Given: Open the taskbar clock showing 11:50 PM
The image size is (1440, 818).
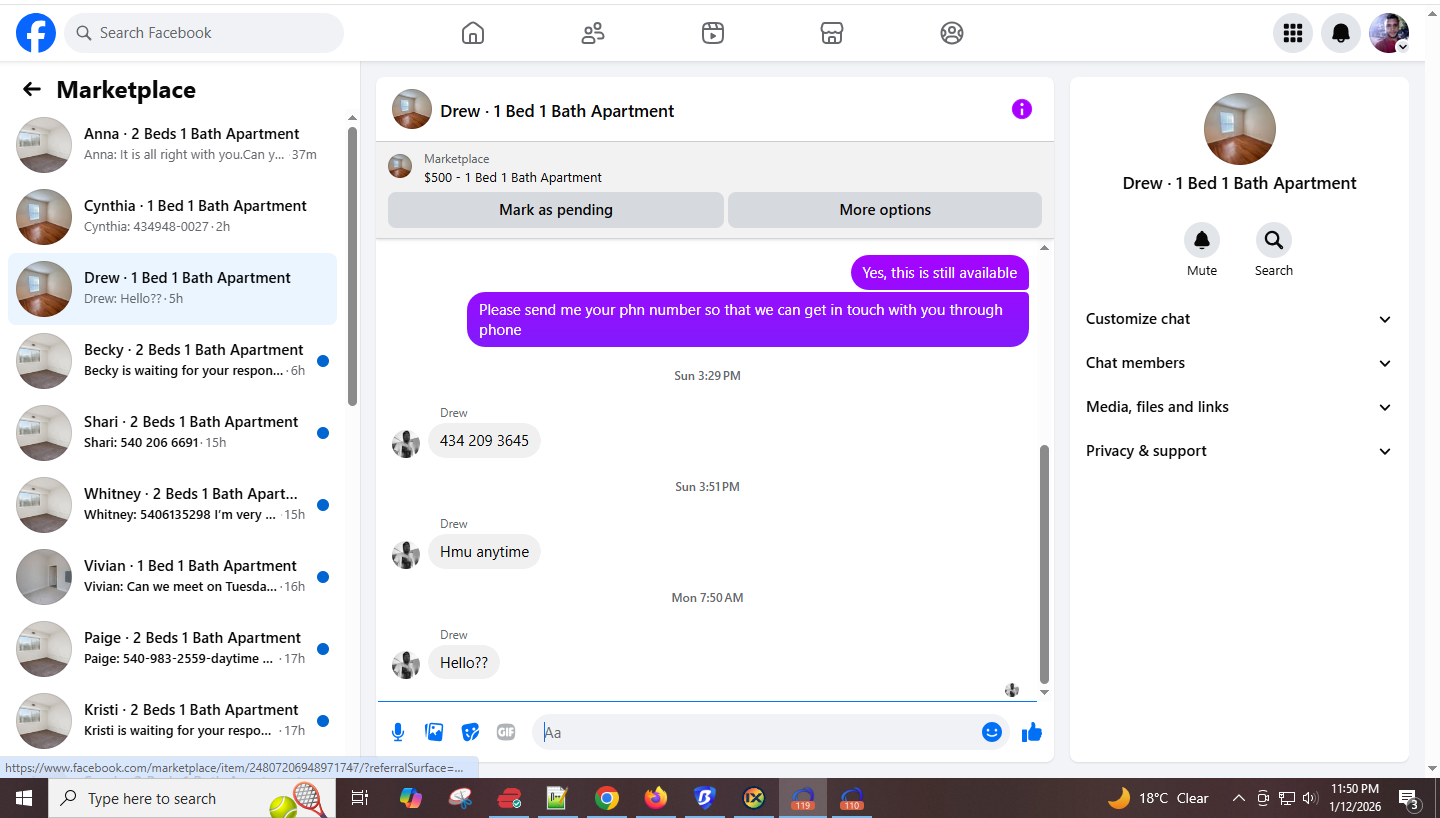Looking at the screenshot, I should 1354,797.
